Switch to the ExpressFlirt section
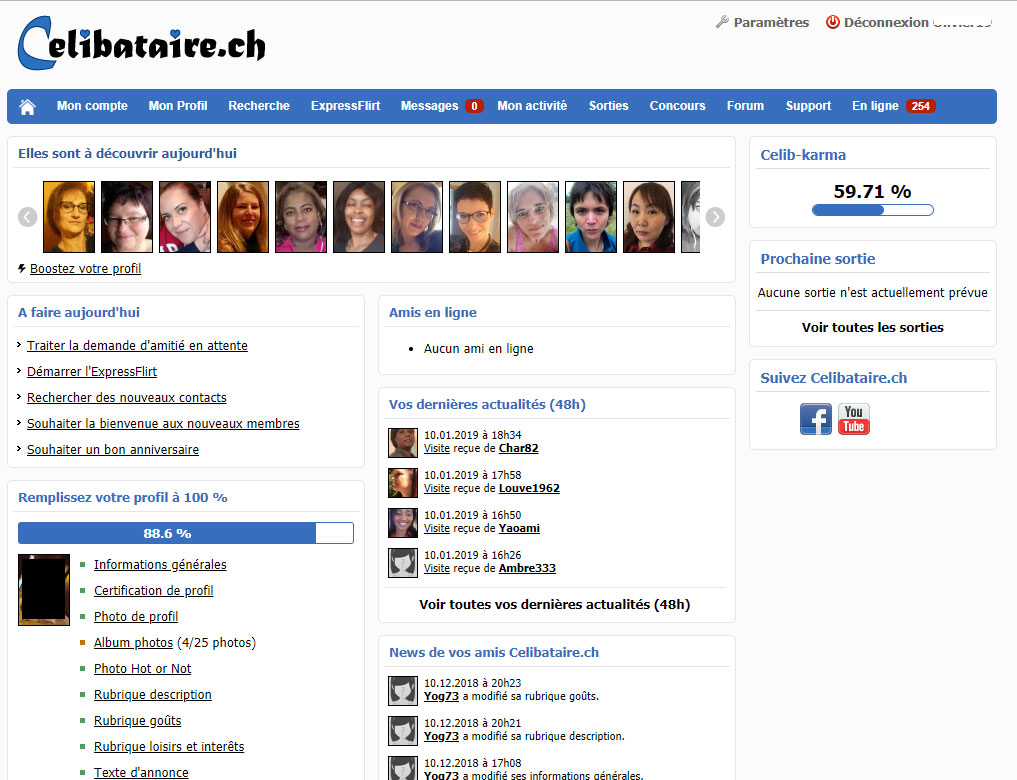 coord(345,106)
